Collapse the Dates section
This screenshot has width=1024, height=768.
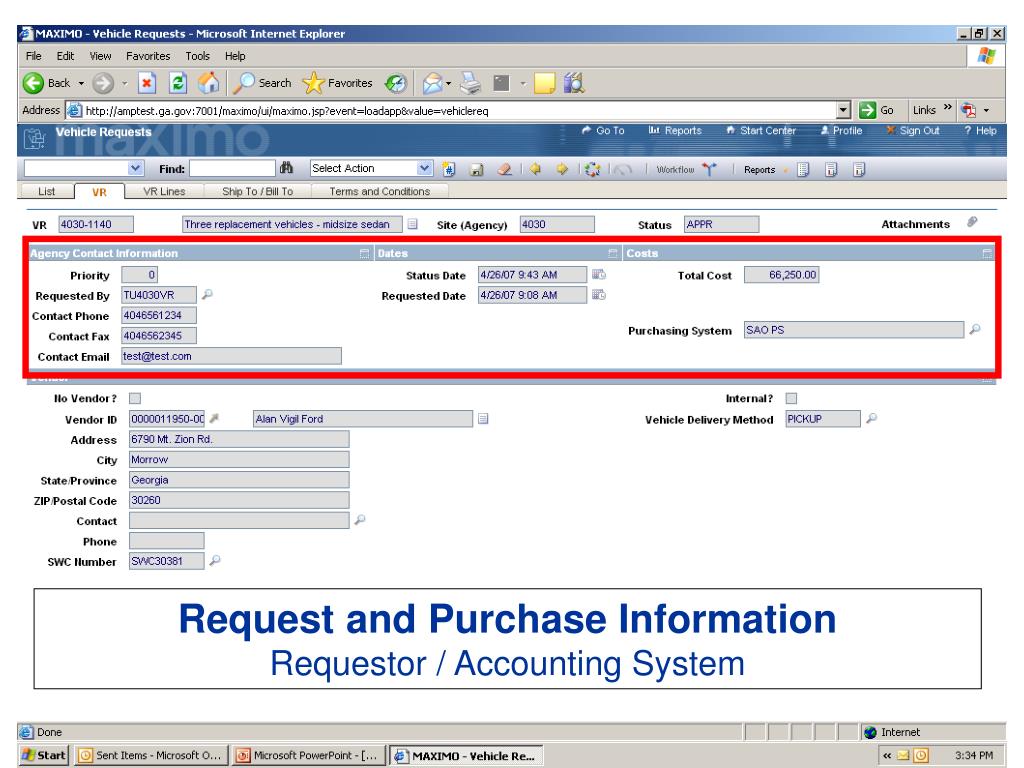click(x=613, y=253)
